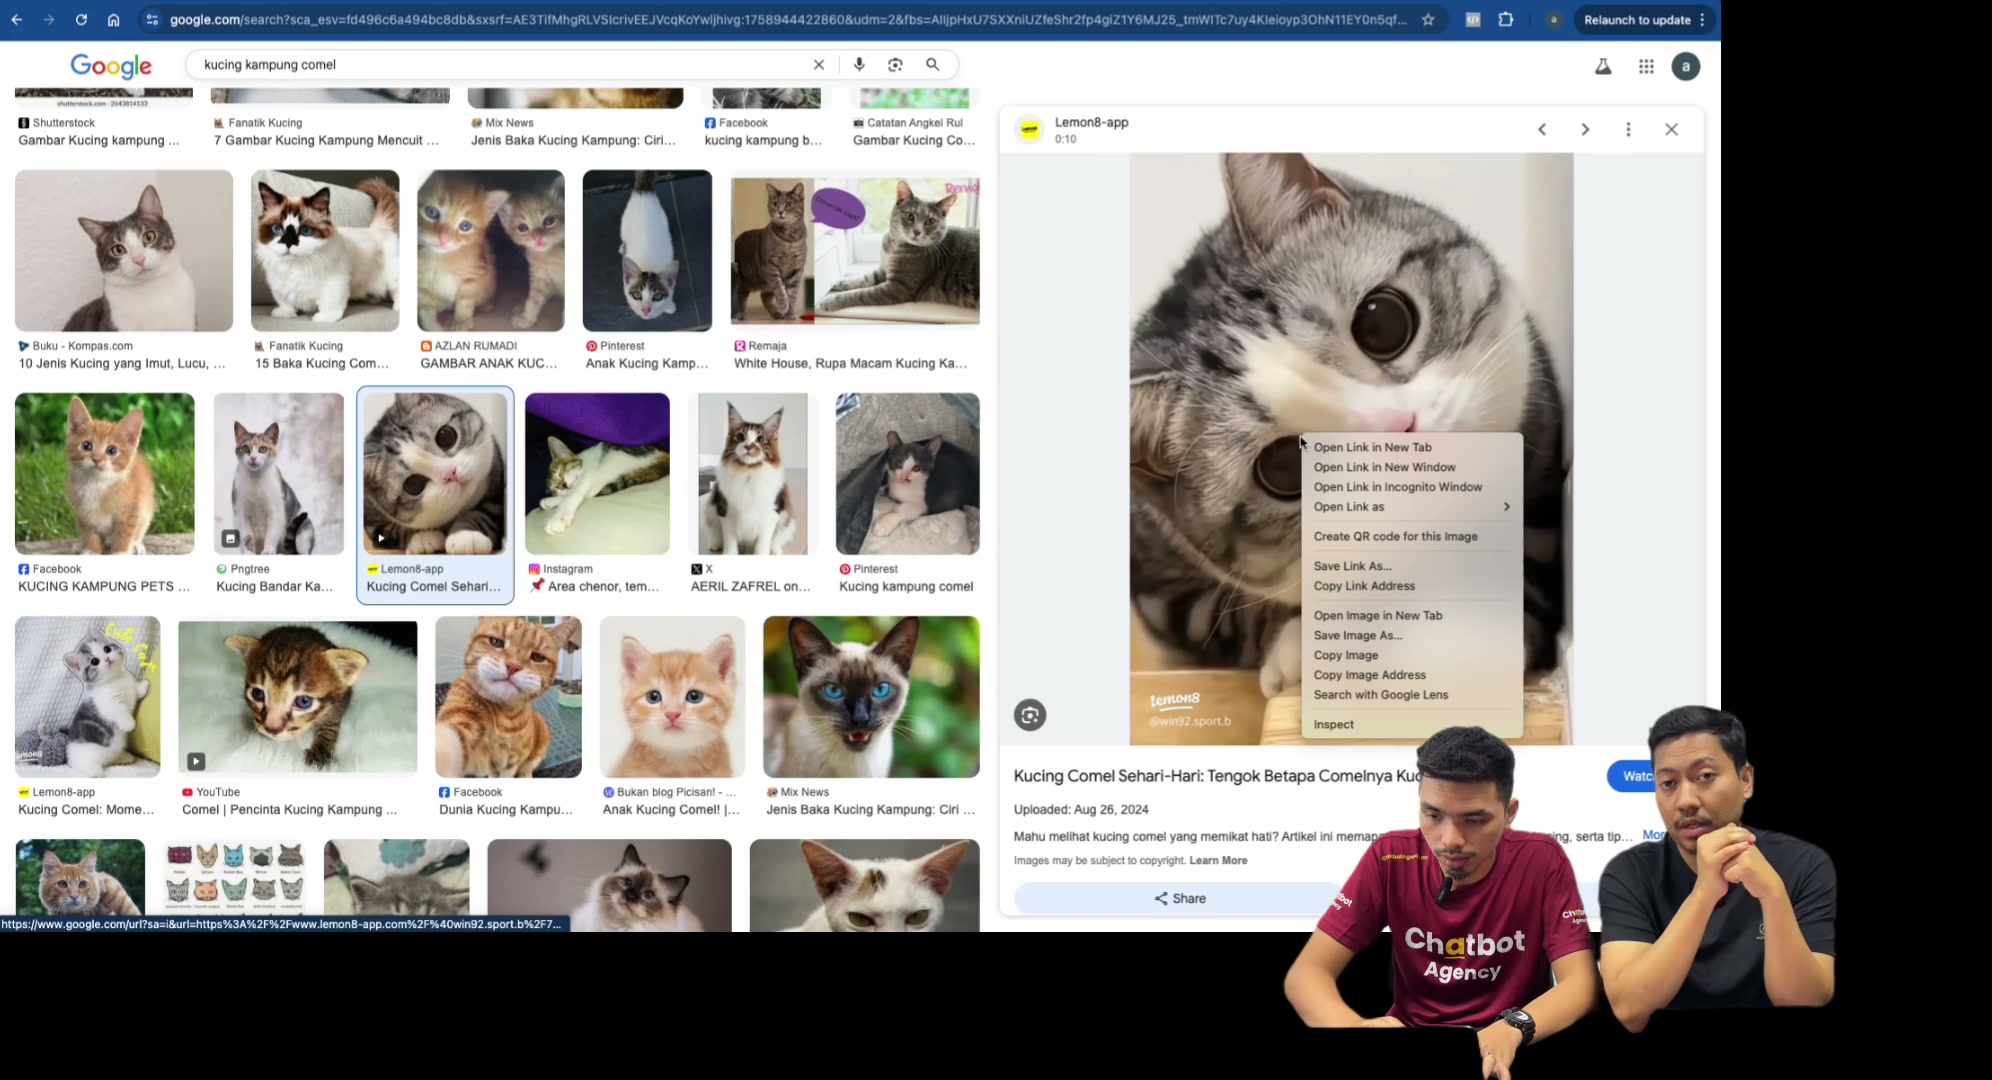
Task: Select 'Copy Image Address' menu entry
Action: tap(1411, 675)
